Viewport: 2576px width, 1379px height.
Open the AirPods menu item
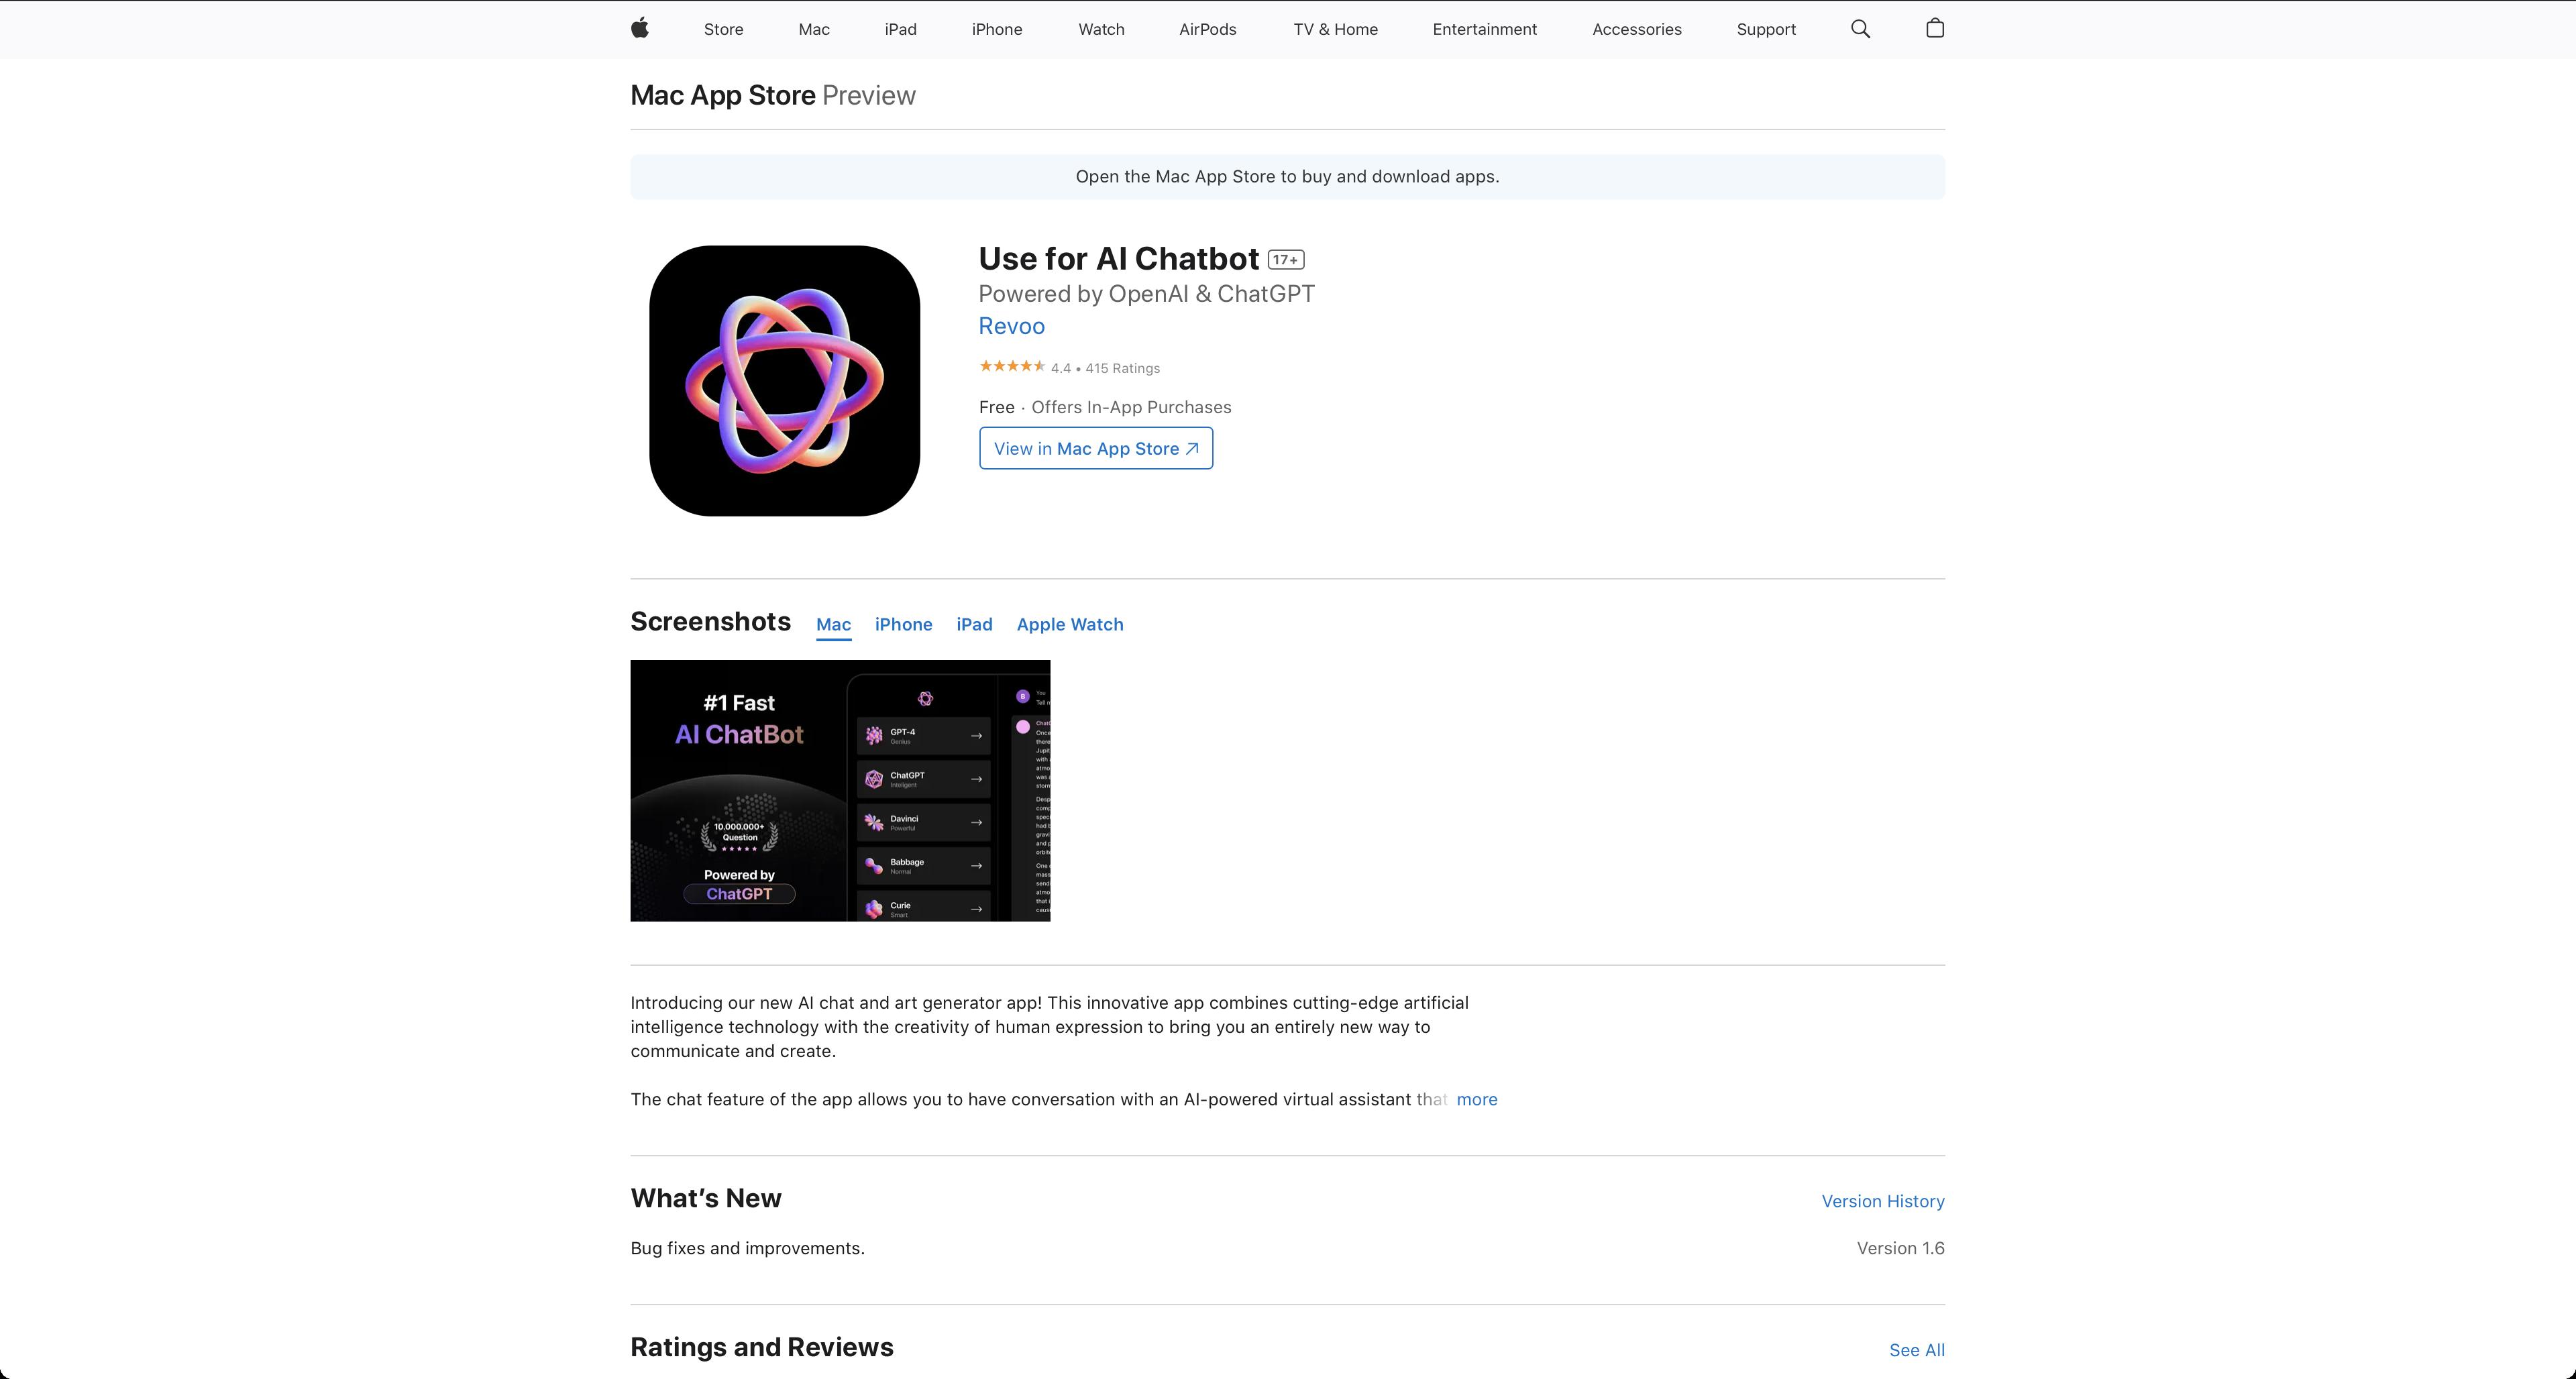[x=1207, y=29]
